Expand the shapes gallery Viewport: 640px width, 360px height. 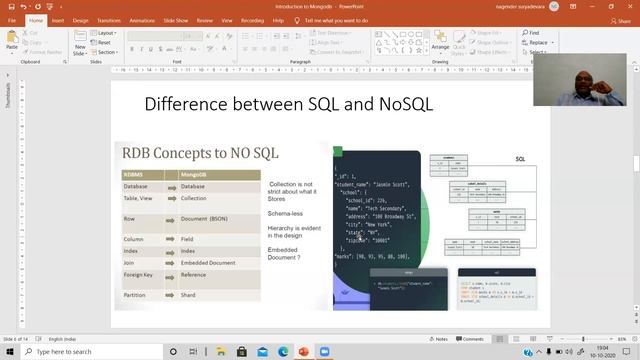click(427, 51)
